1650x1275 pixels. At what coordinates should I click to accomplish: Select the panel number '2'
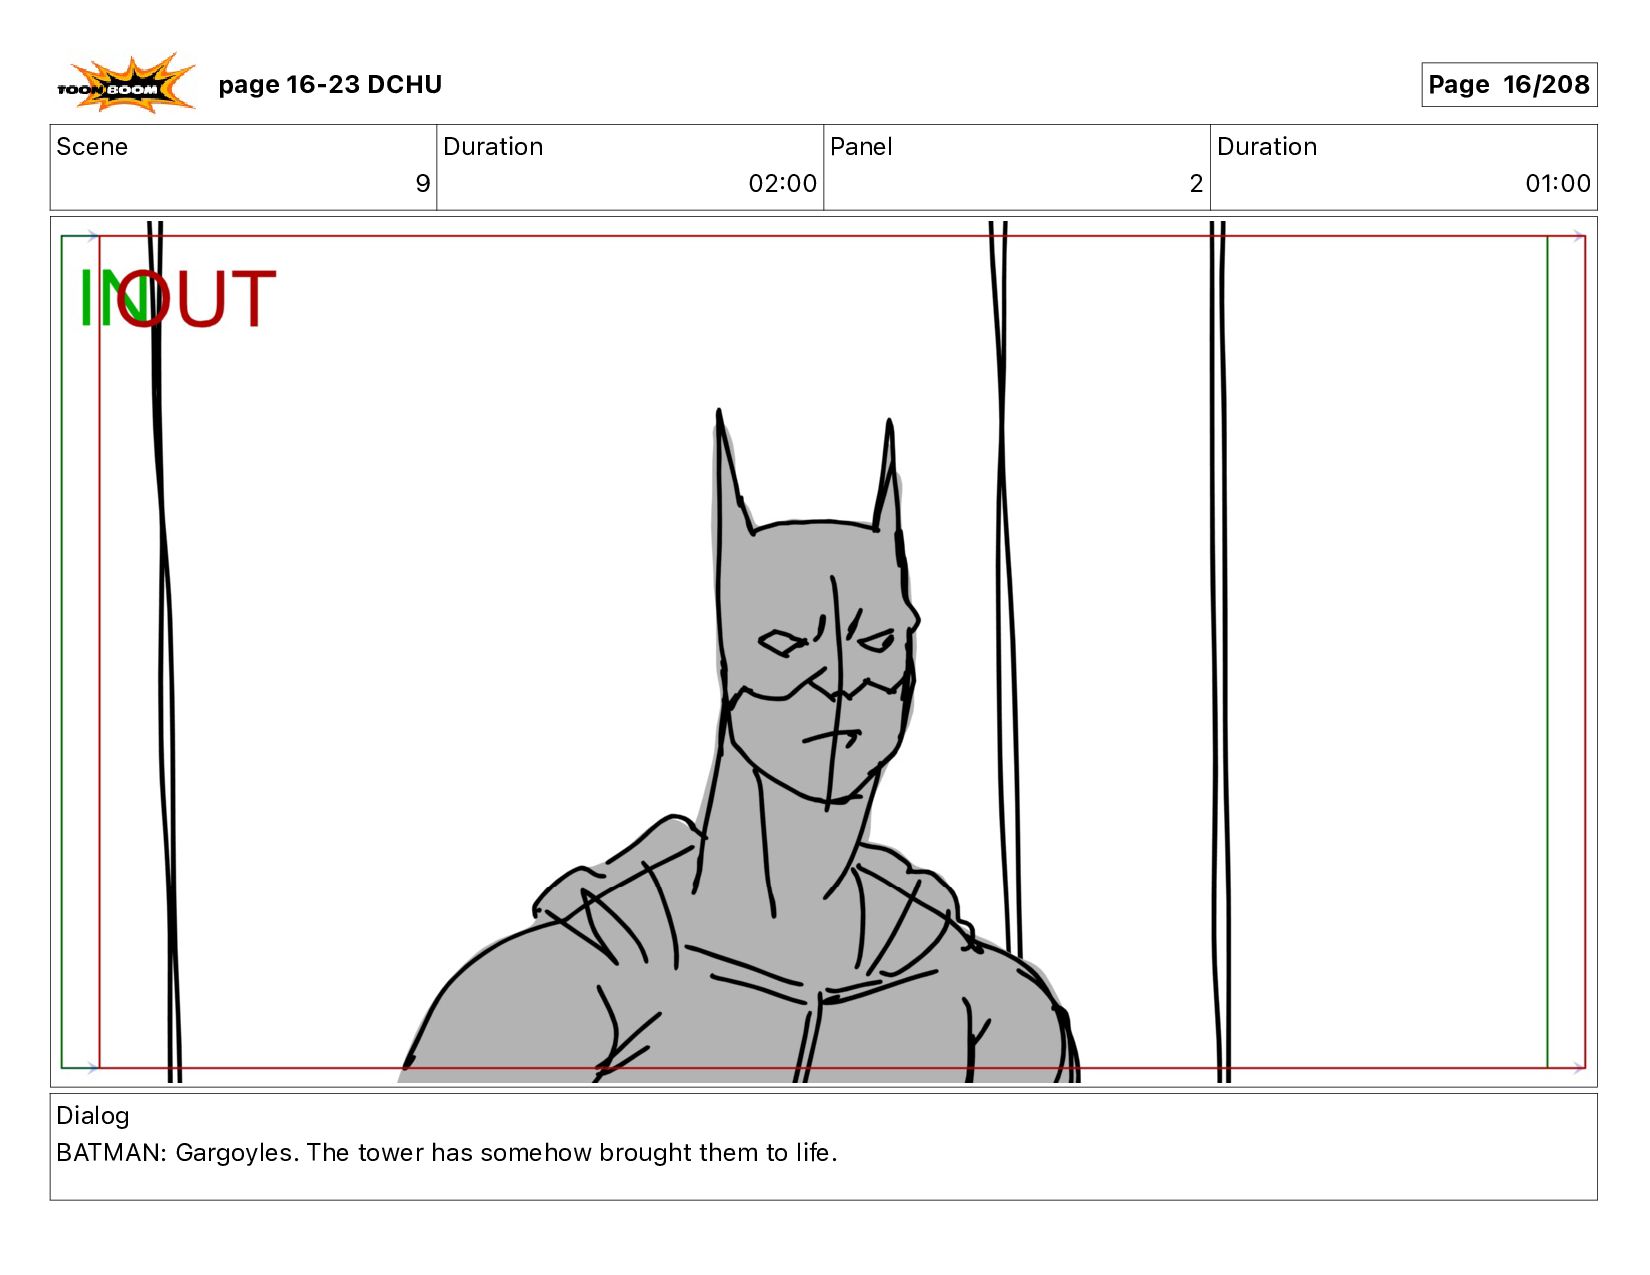[1196, 184]
